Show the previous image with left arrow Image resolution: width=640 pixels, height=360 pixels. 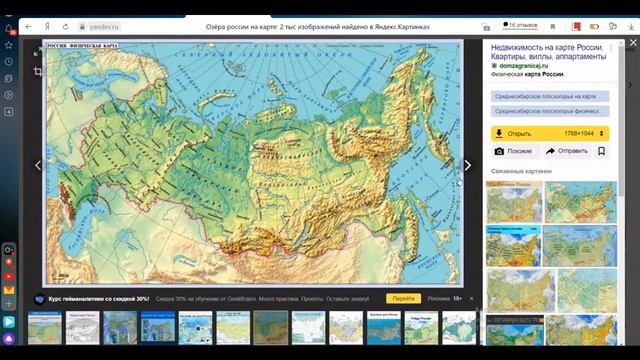click(38, 165)
